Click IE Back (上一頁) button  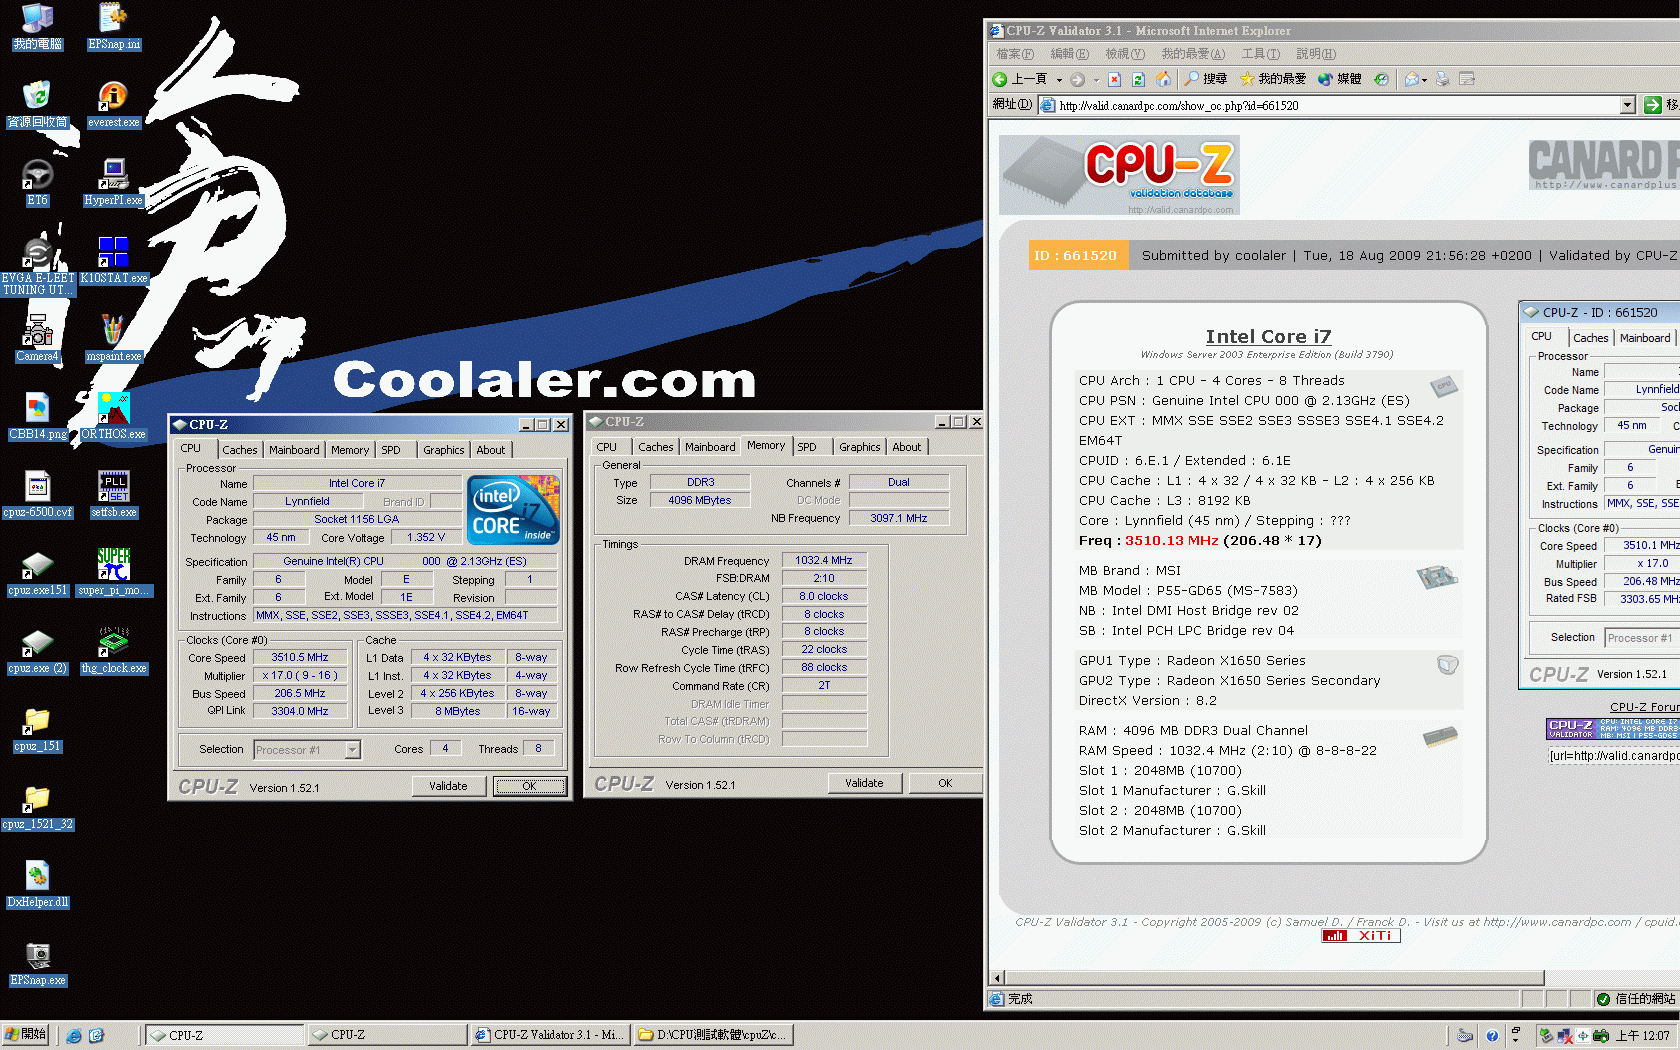point(1020,79)
